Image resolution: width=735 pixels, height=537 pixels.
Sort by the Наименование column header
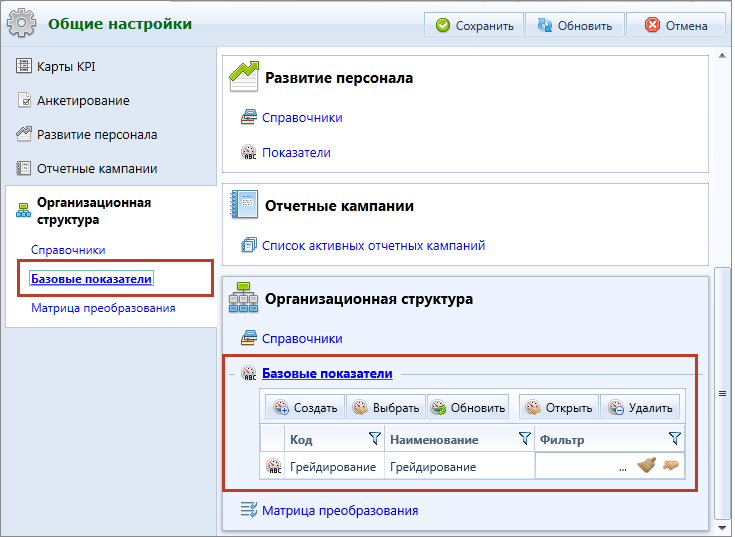pyautogui.click(x=434, y=440)
